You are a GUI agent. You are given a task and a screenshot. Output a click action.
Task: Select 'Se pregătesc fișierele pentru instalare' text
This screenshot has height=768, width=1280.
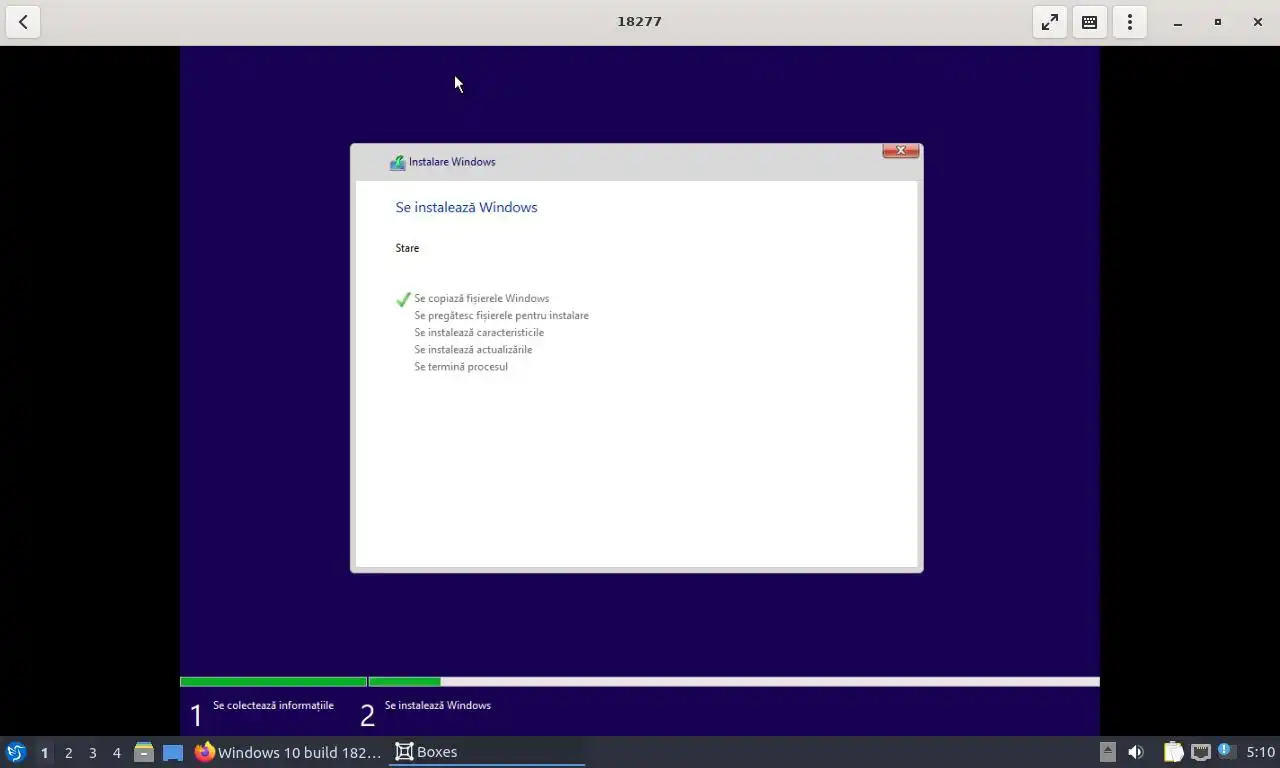coord(501,315)
